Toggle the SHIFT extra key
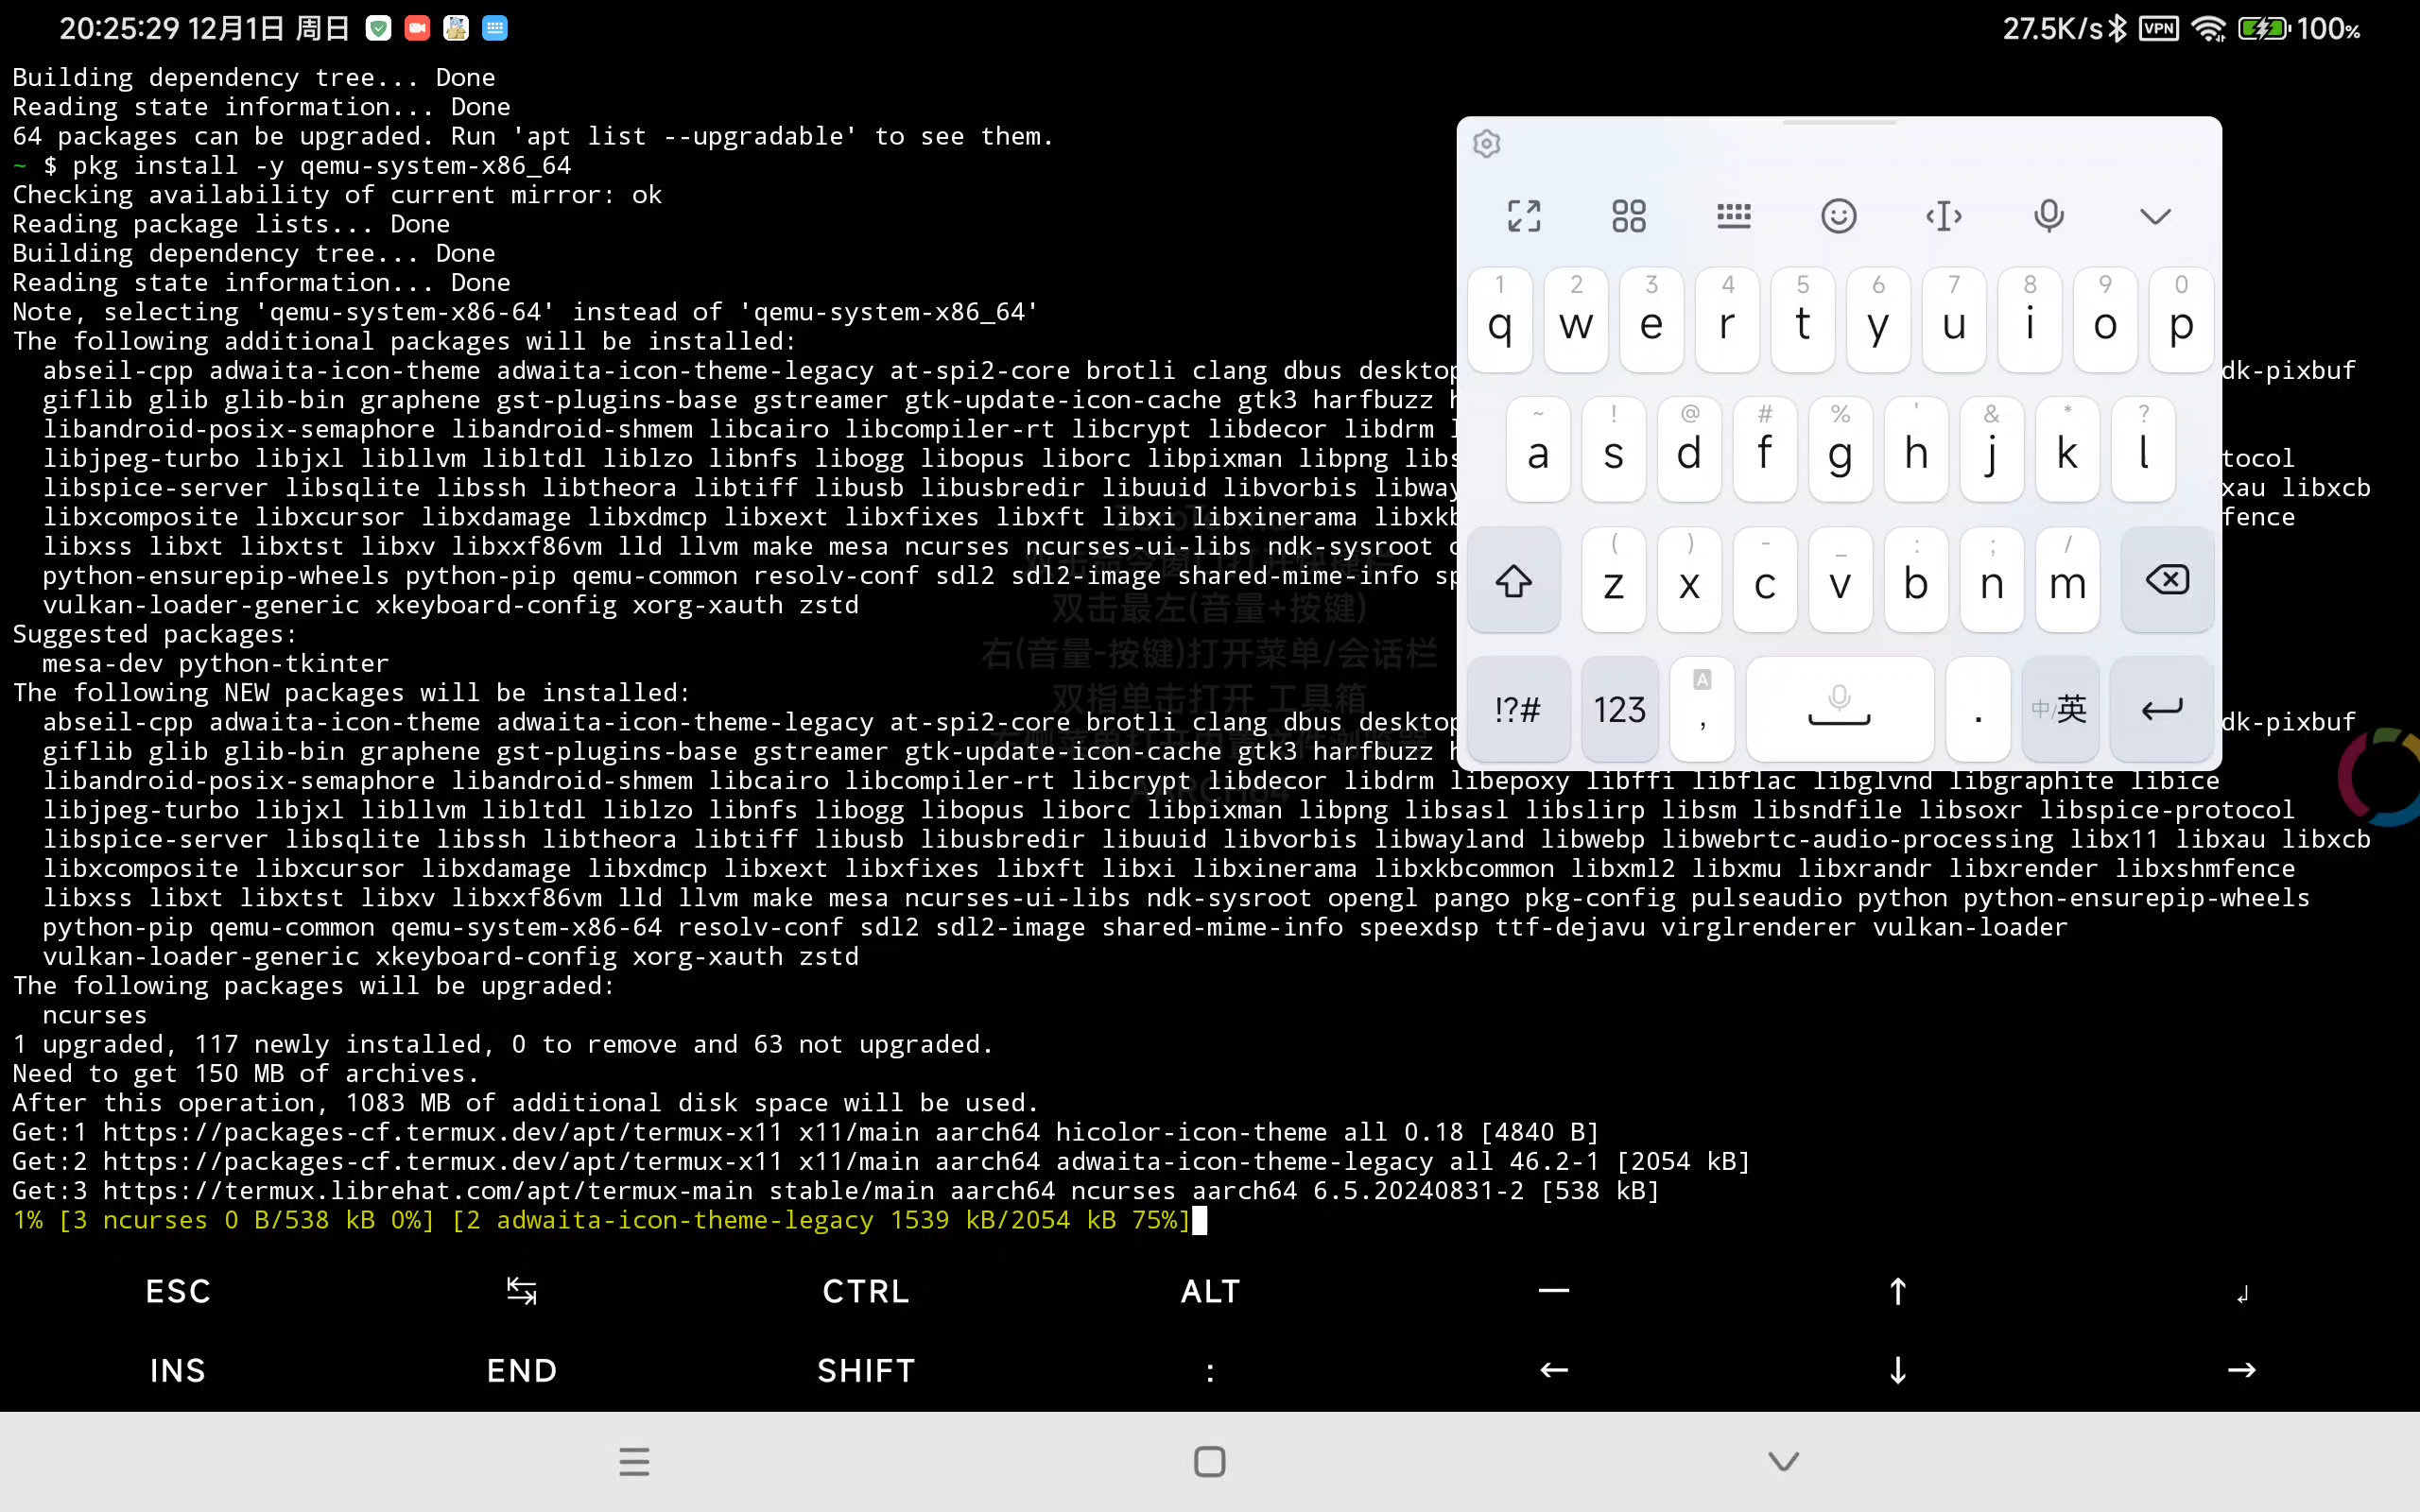2420x1512 pixels. click(866, 1370)
